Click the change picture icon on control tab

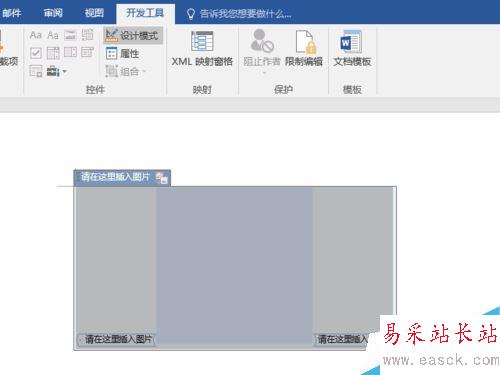click(x=162, y=178)
